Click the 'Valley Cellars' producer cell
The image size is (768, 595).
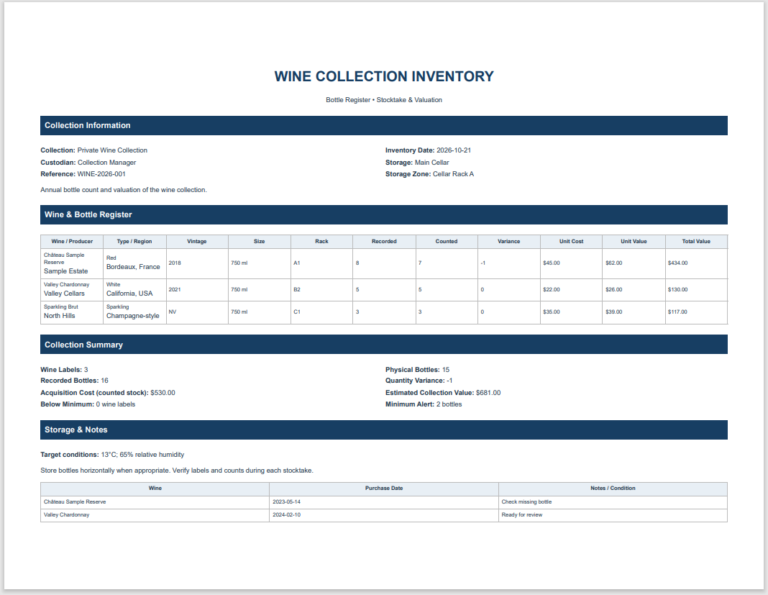click(64, 294)
